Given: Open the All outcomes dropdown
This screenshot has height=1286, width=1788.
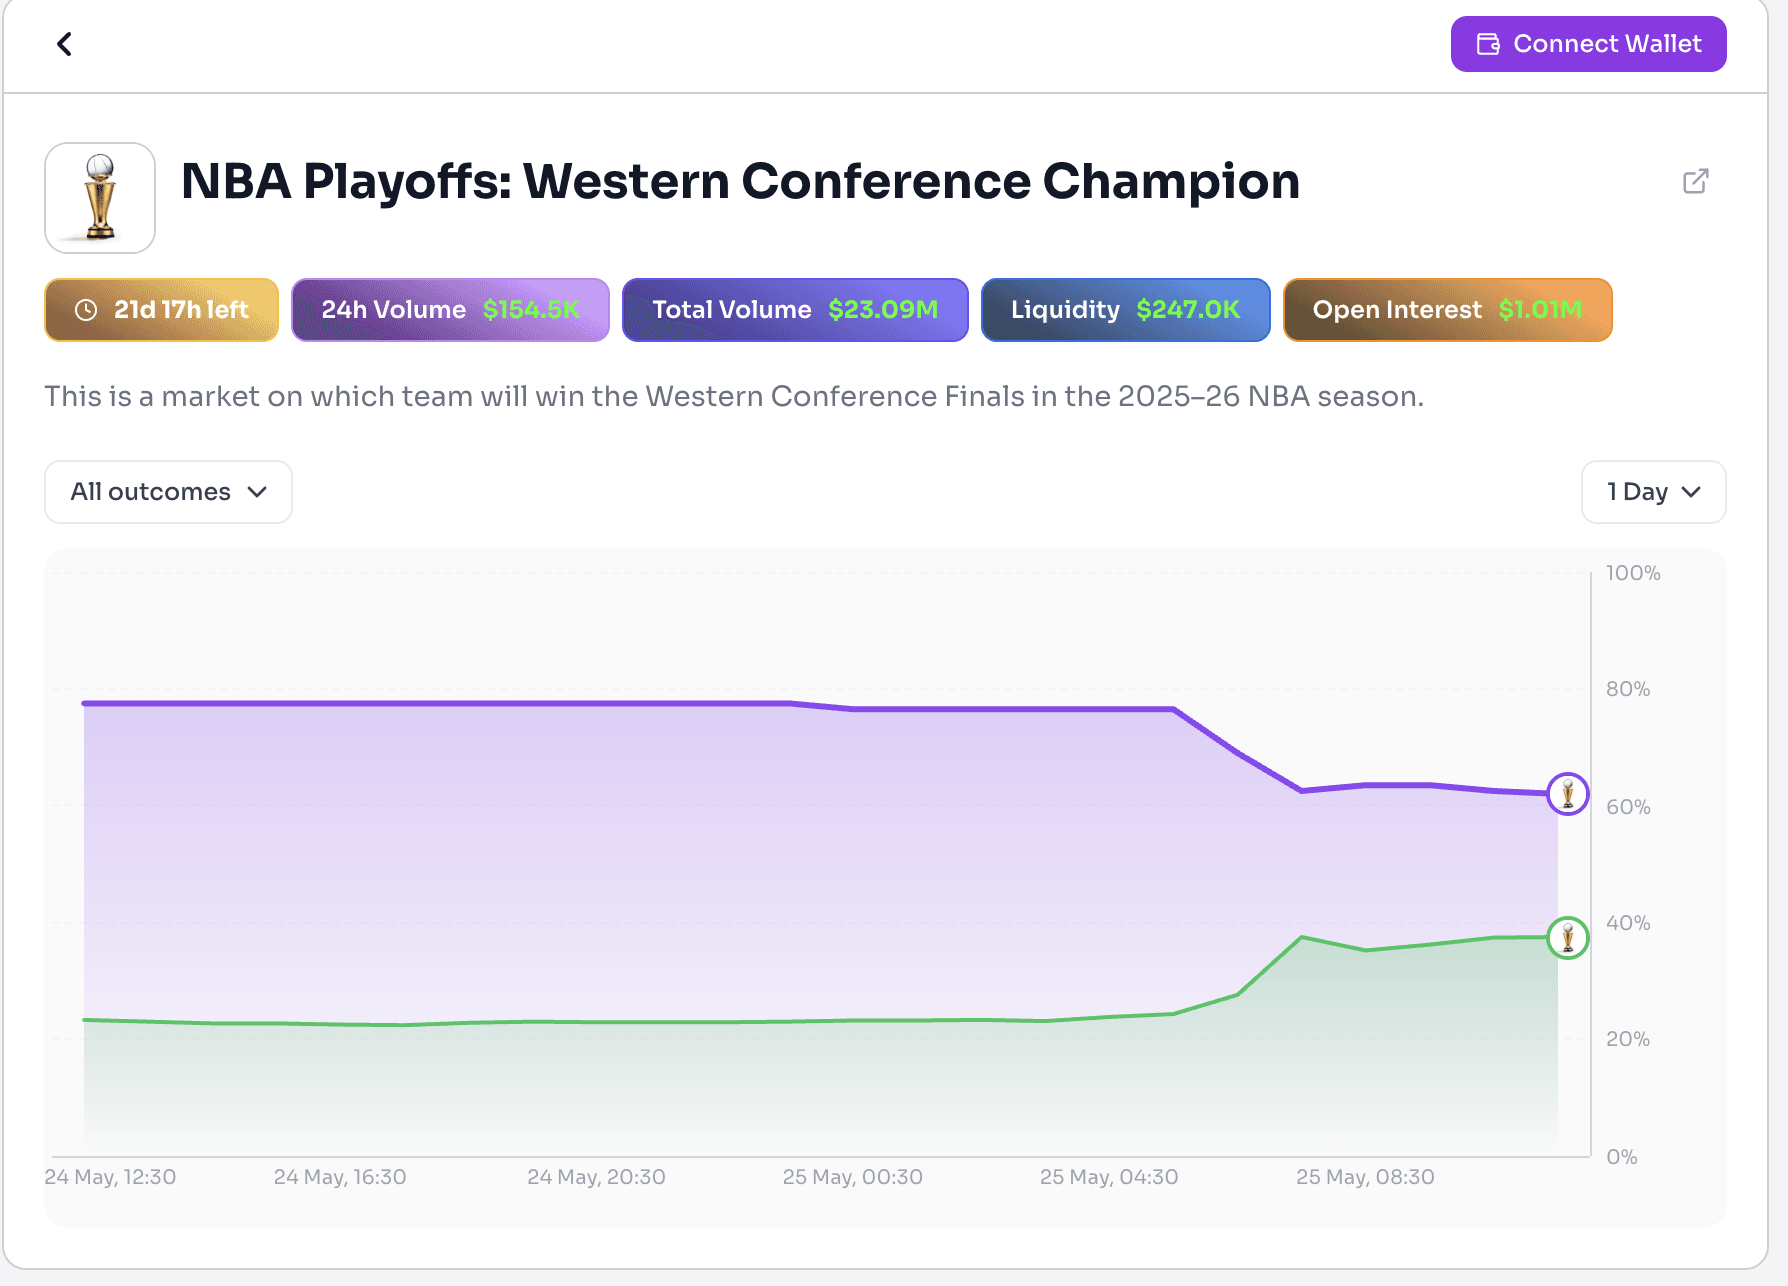Looking at the screenshot, I should pyautogui.click(x=168, y=492).
